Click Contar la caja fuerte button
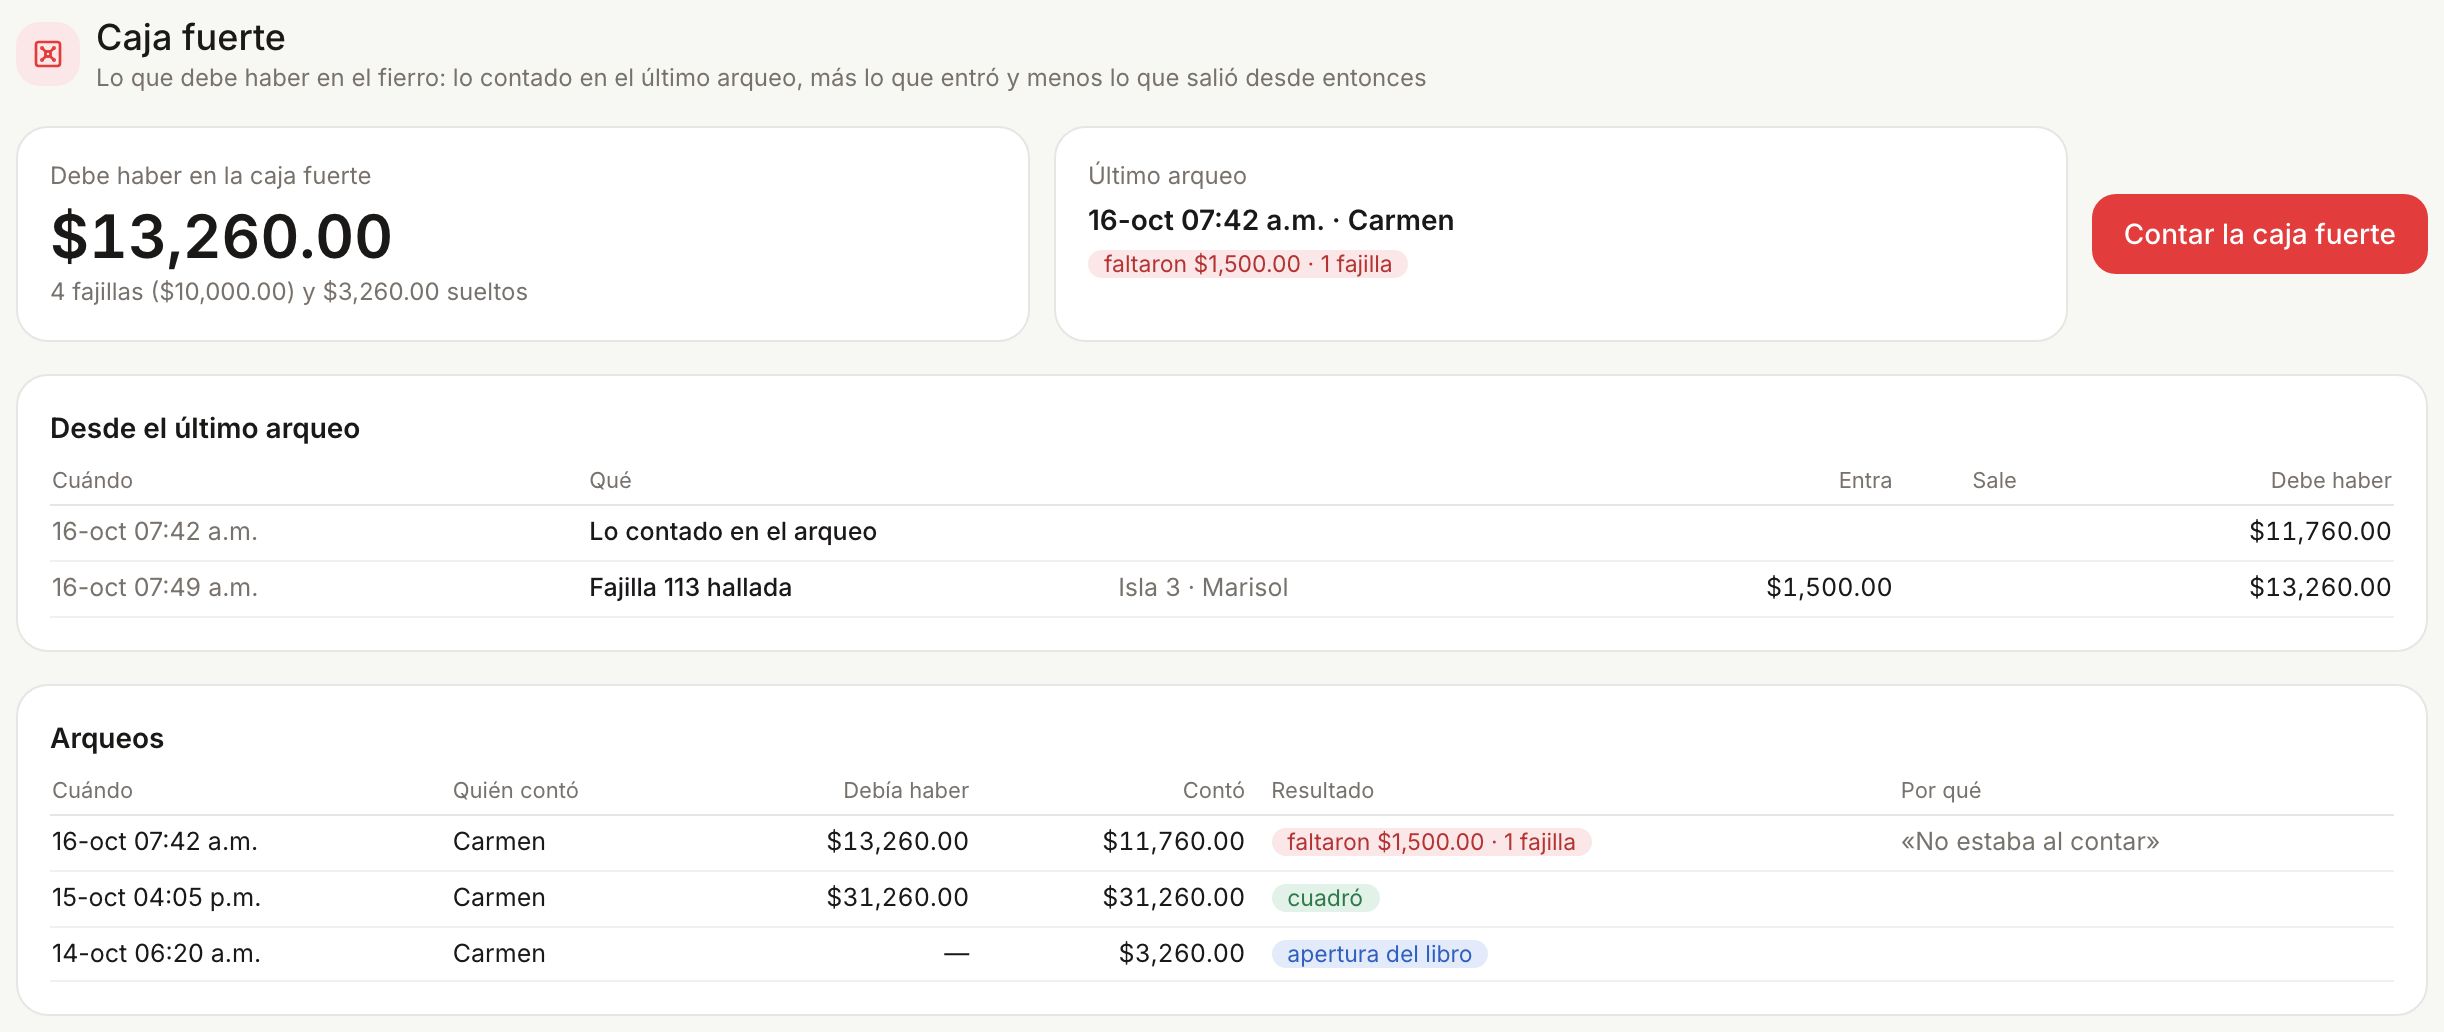The image size is (2444, 1032). (2259, 234)
